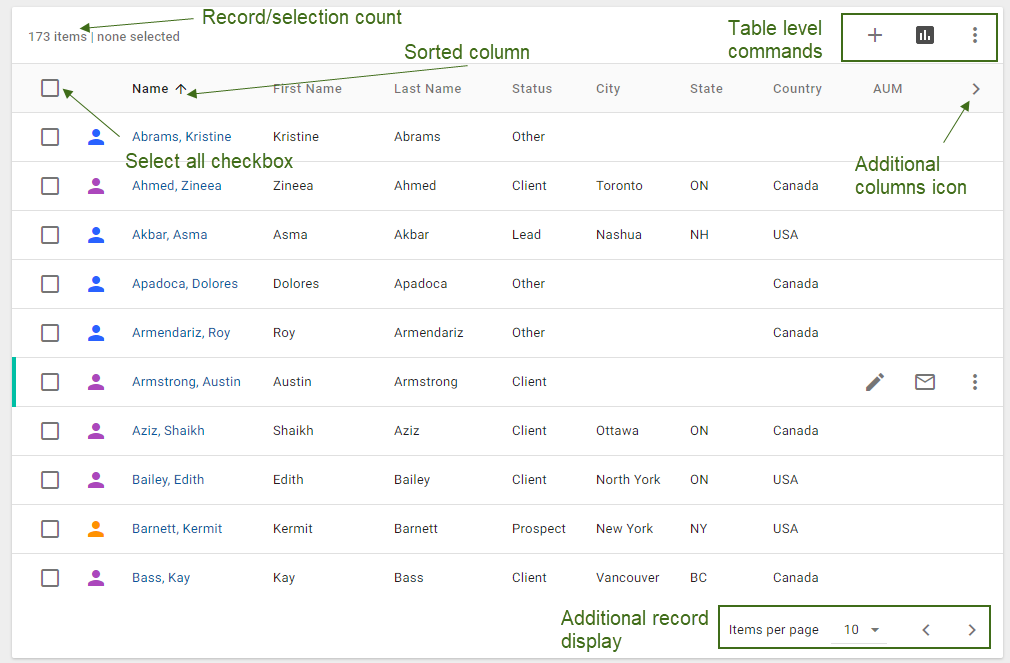Open three-dot menu on Armstrong, Austin row
Image resolution: width=1010 pixels, height=663 pixels.
[x=975, y=382]
